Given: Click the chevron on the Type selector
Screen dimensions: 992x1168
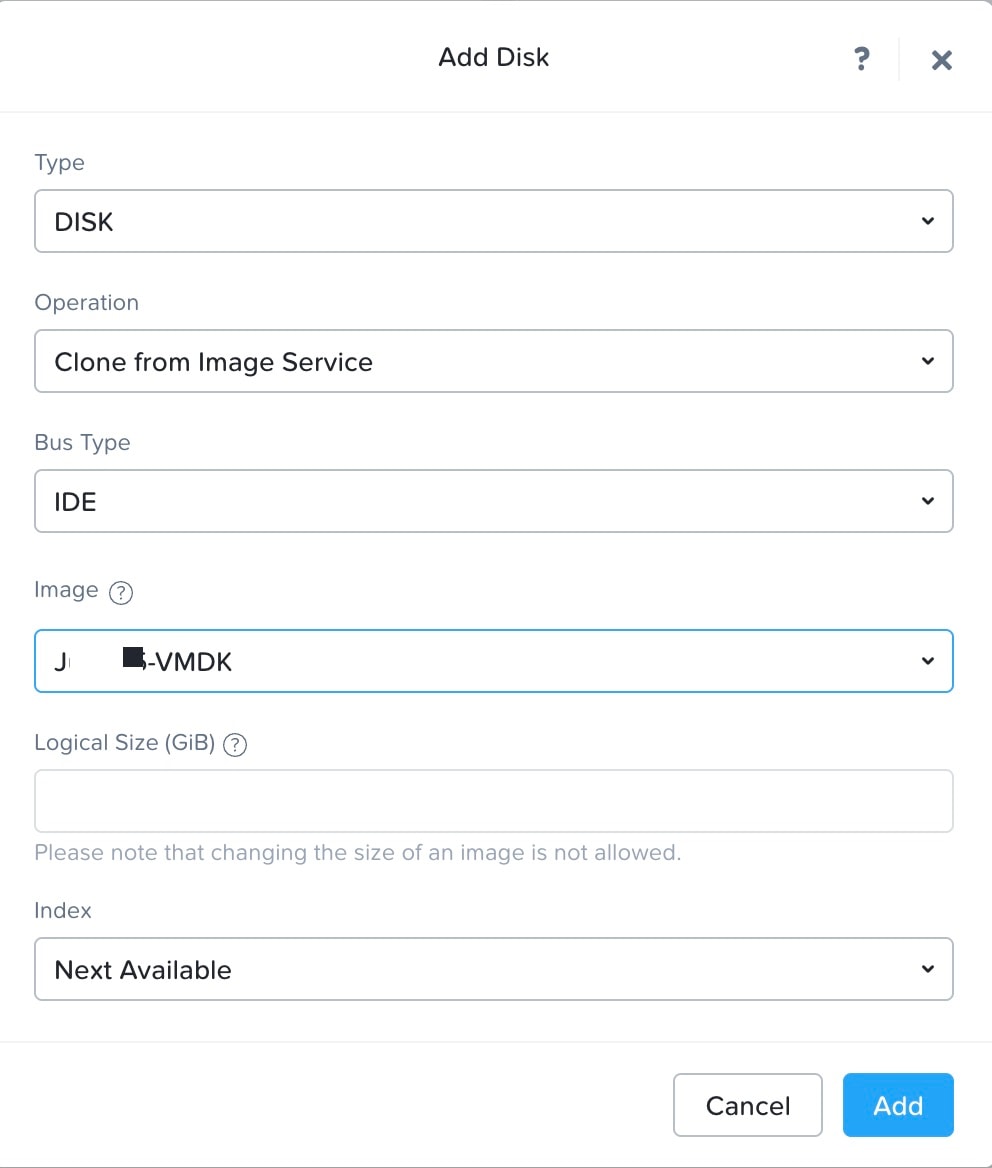Looking at the screenshot, I should pyautogui.click(x=928, y=221).
